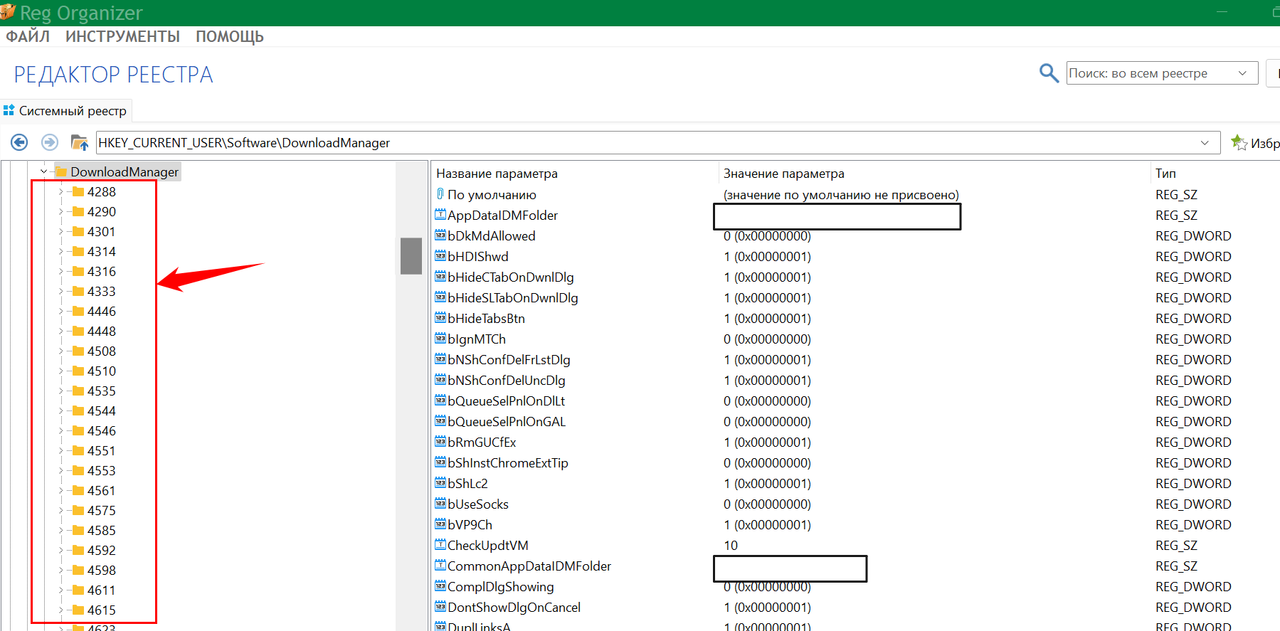Viewport: 1280px width, 631px height.
Task: Select the bQueueSelPnlOnGAL parameter name
Action: [506, 422]
